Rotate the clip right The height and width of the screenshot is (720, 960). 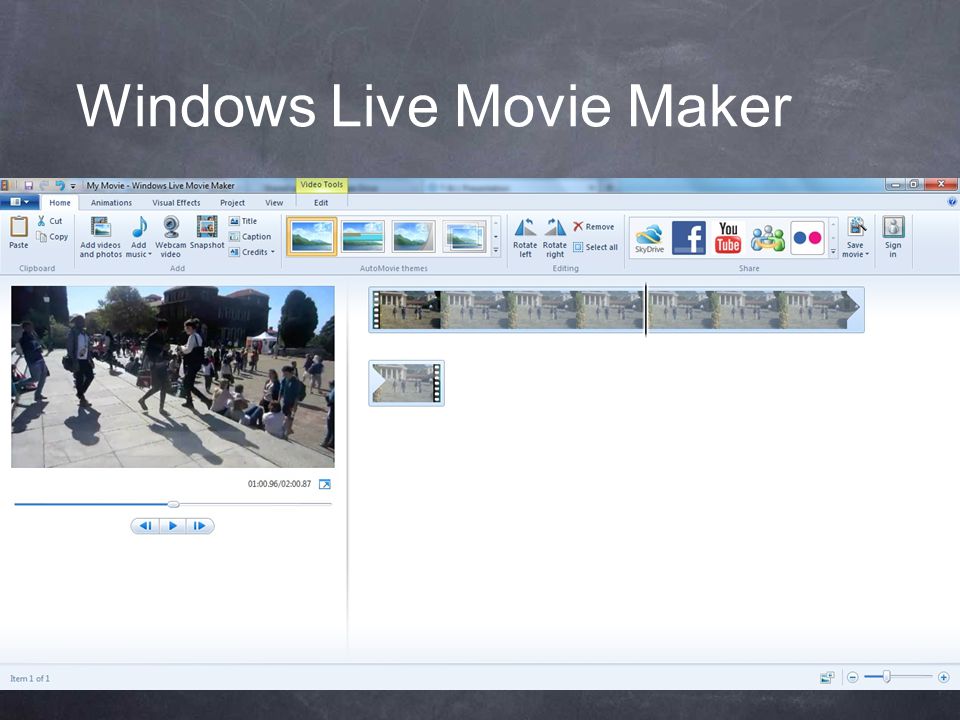tap(555, 238)
